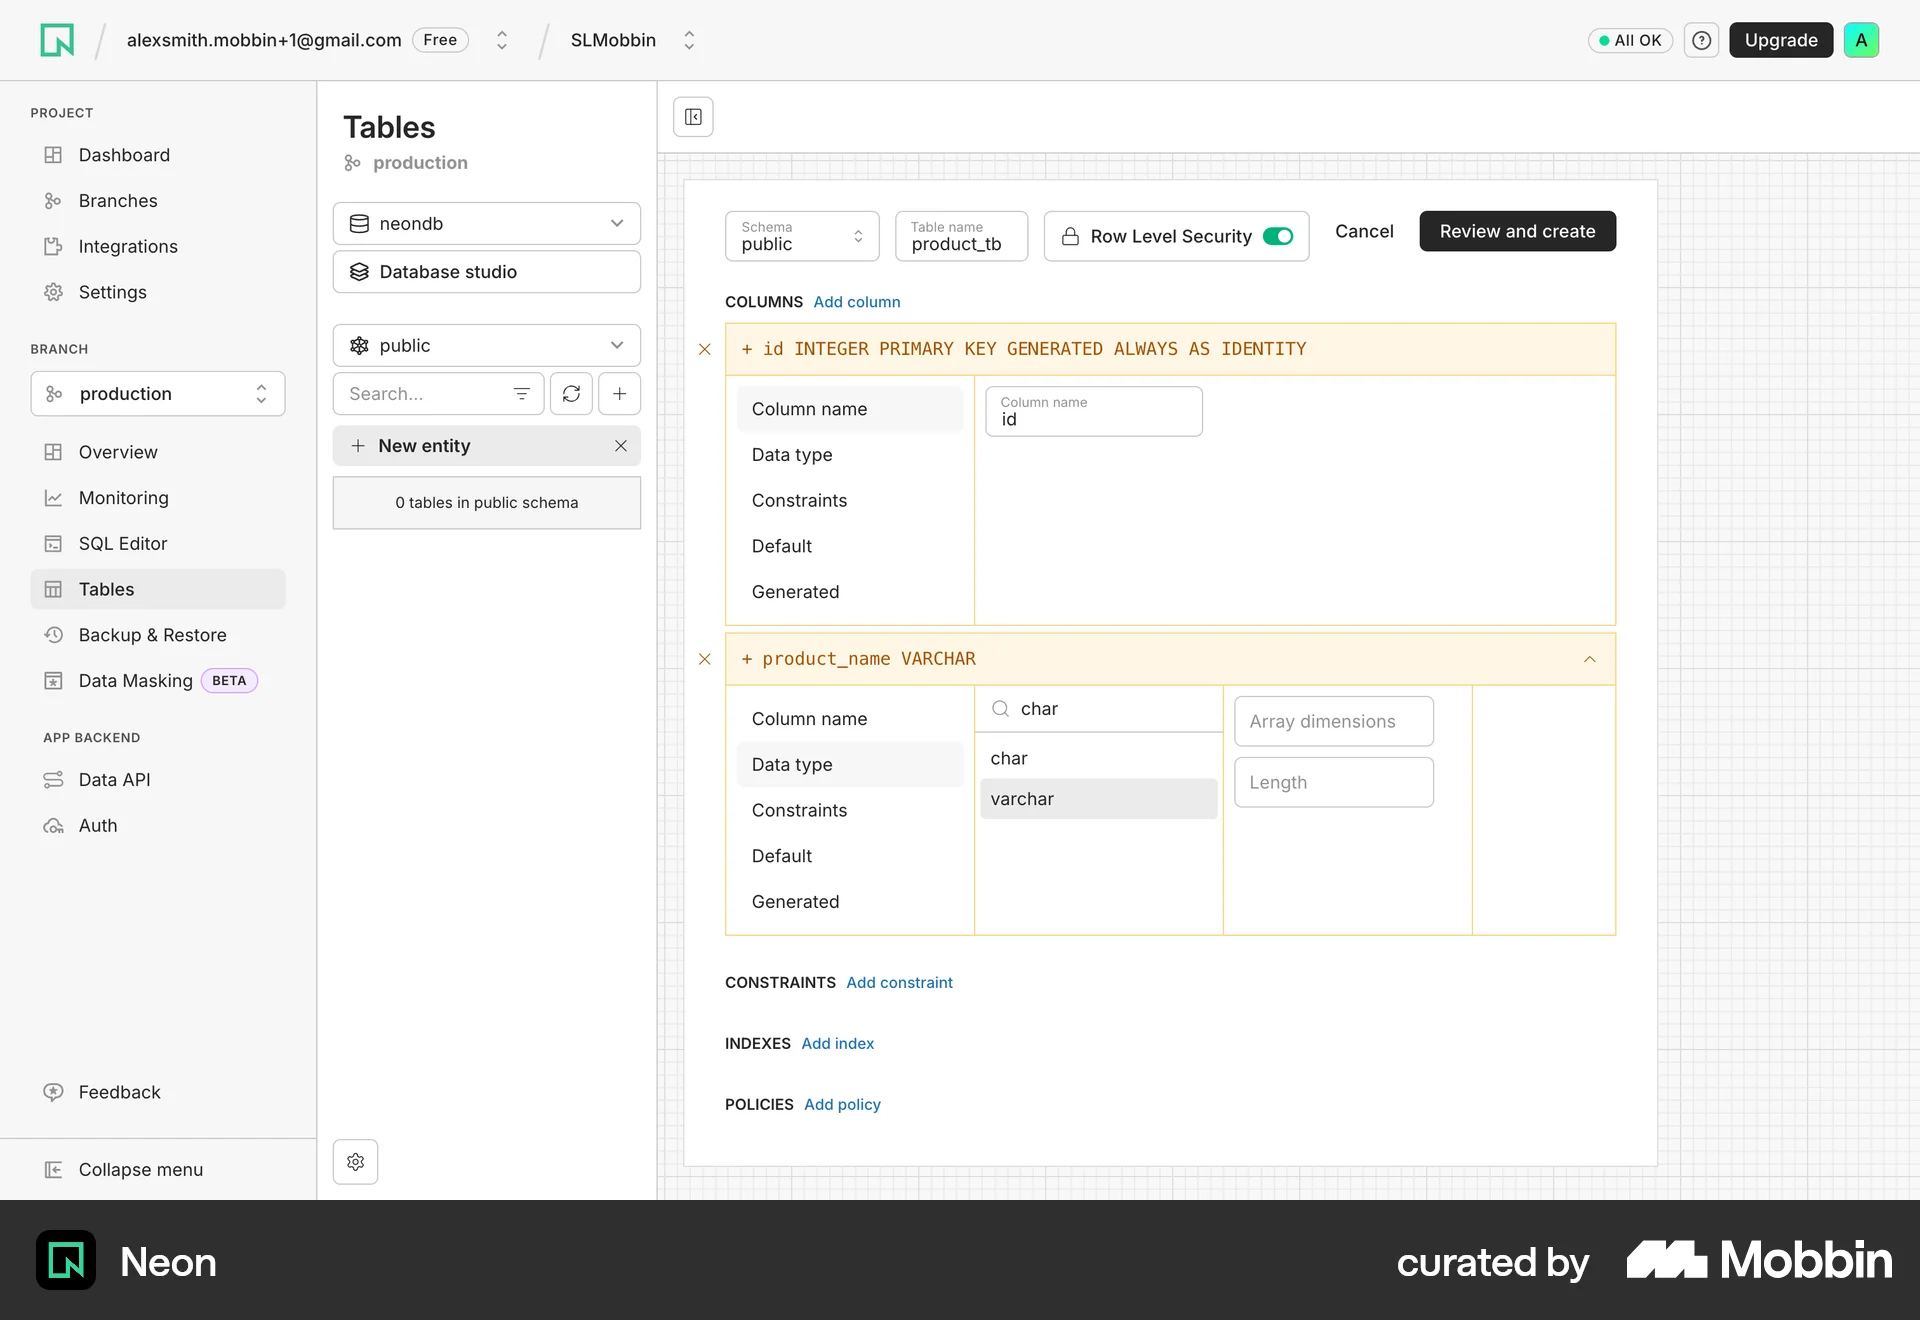Open the account switcher arrows
This screenshot has width=1920, height=1320.
[x=502, y=40]
